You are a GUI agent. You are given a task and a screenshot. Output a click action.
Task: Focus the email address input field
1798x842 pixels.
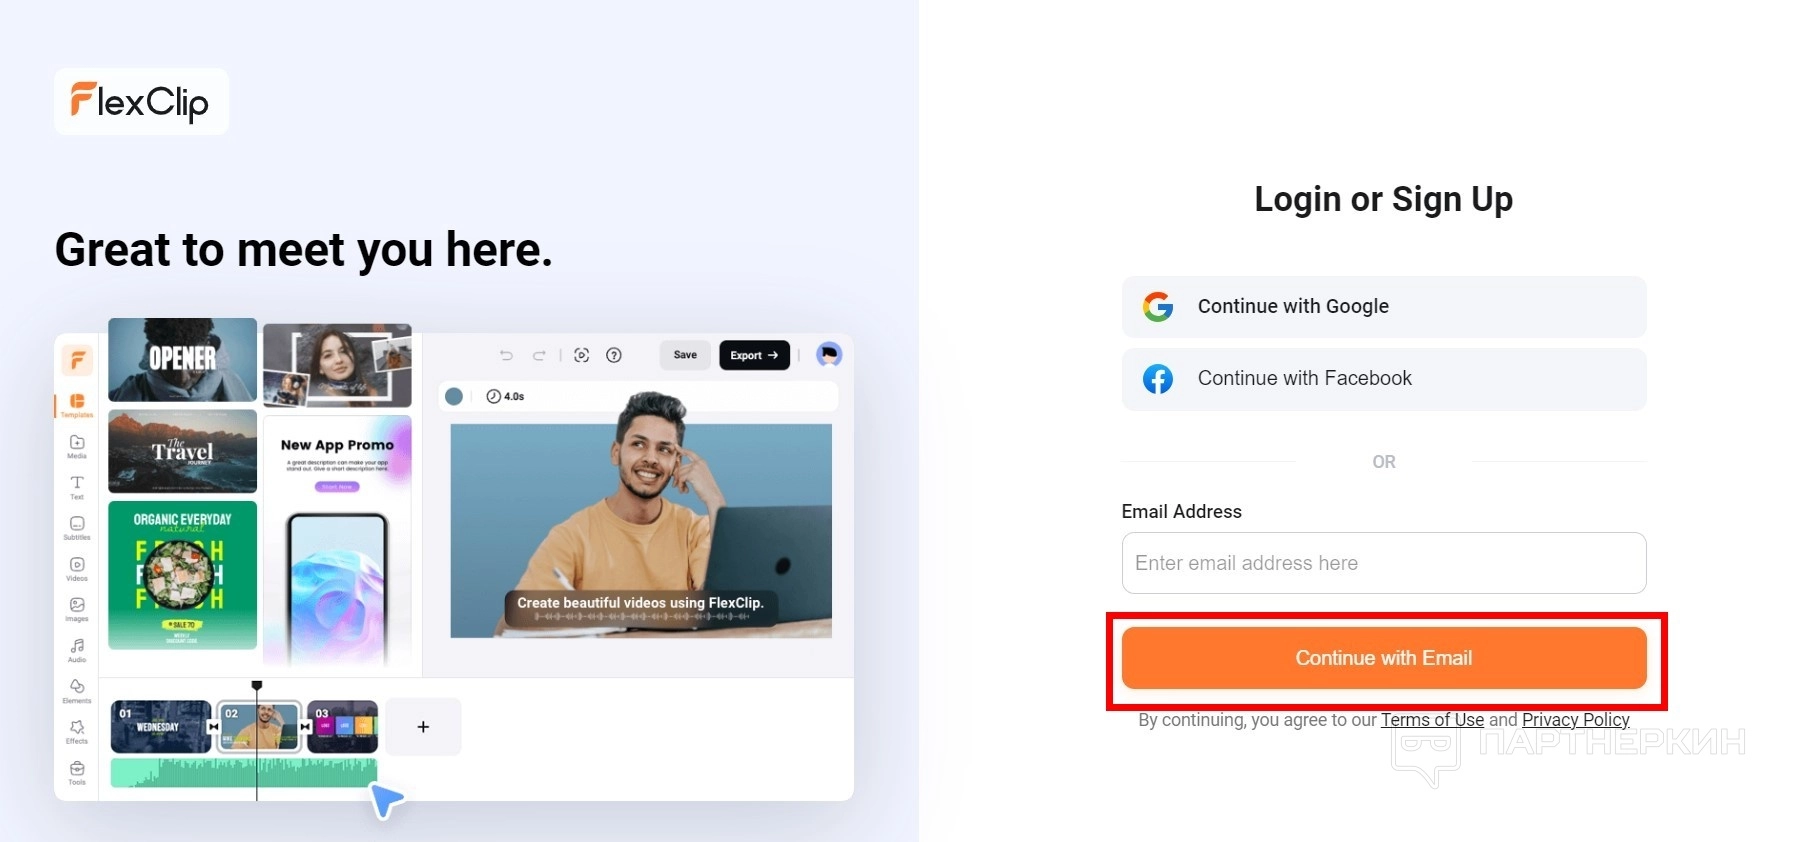(x=1384, y=563)
